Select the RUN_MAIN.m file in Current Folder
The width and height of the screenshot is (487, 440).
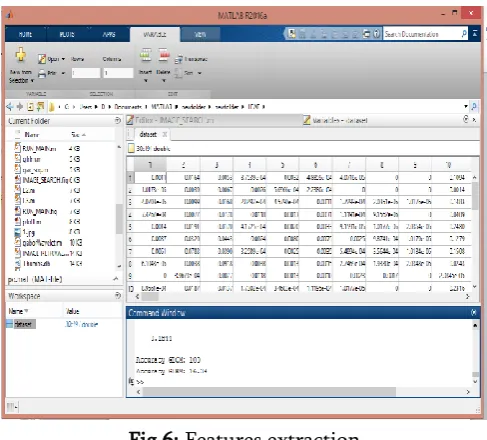[39, 149]
